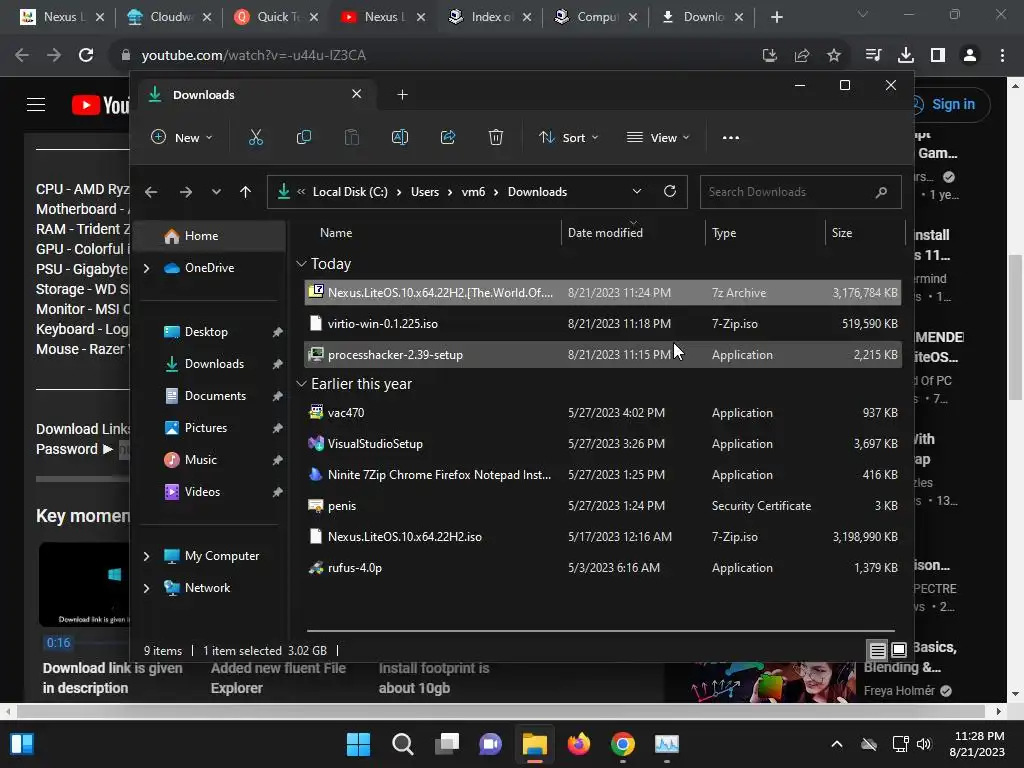
Task: Select VisualStudioSetup file
Action: [602, 444]
